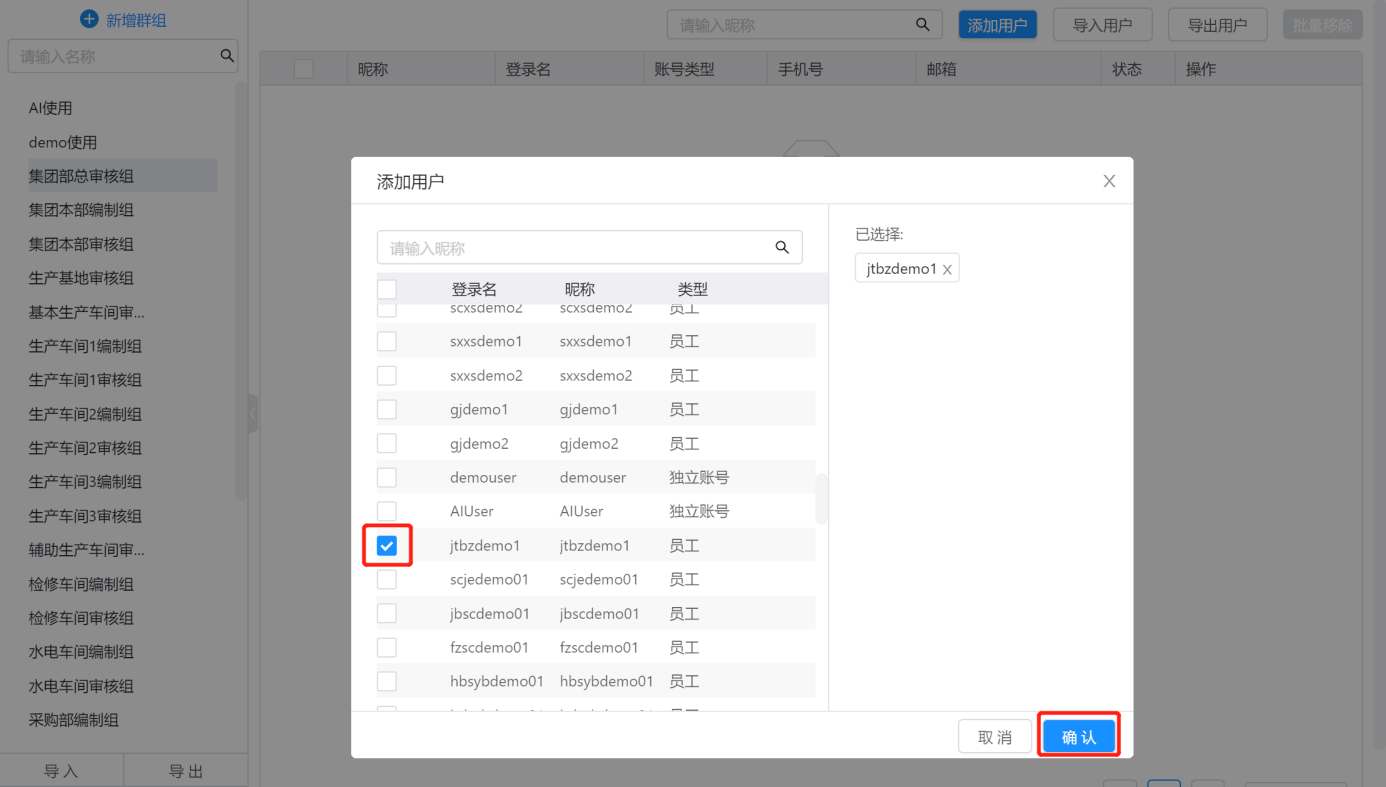
Task: Tick the AIUser row checkbox
Action: (x=387, y=511)
